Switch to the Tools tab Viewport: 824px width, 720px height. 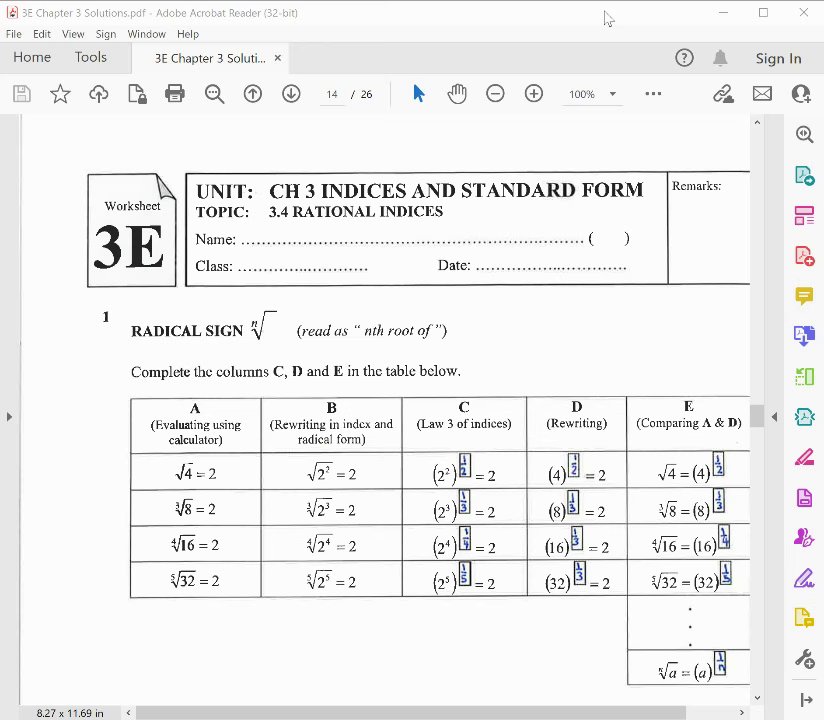point(90,57)
